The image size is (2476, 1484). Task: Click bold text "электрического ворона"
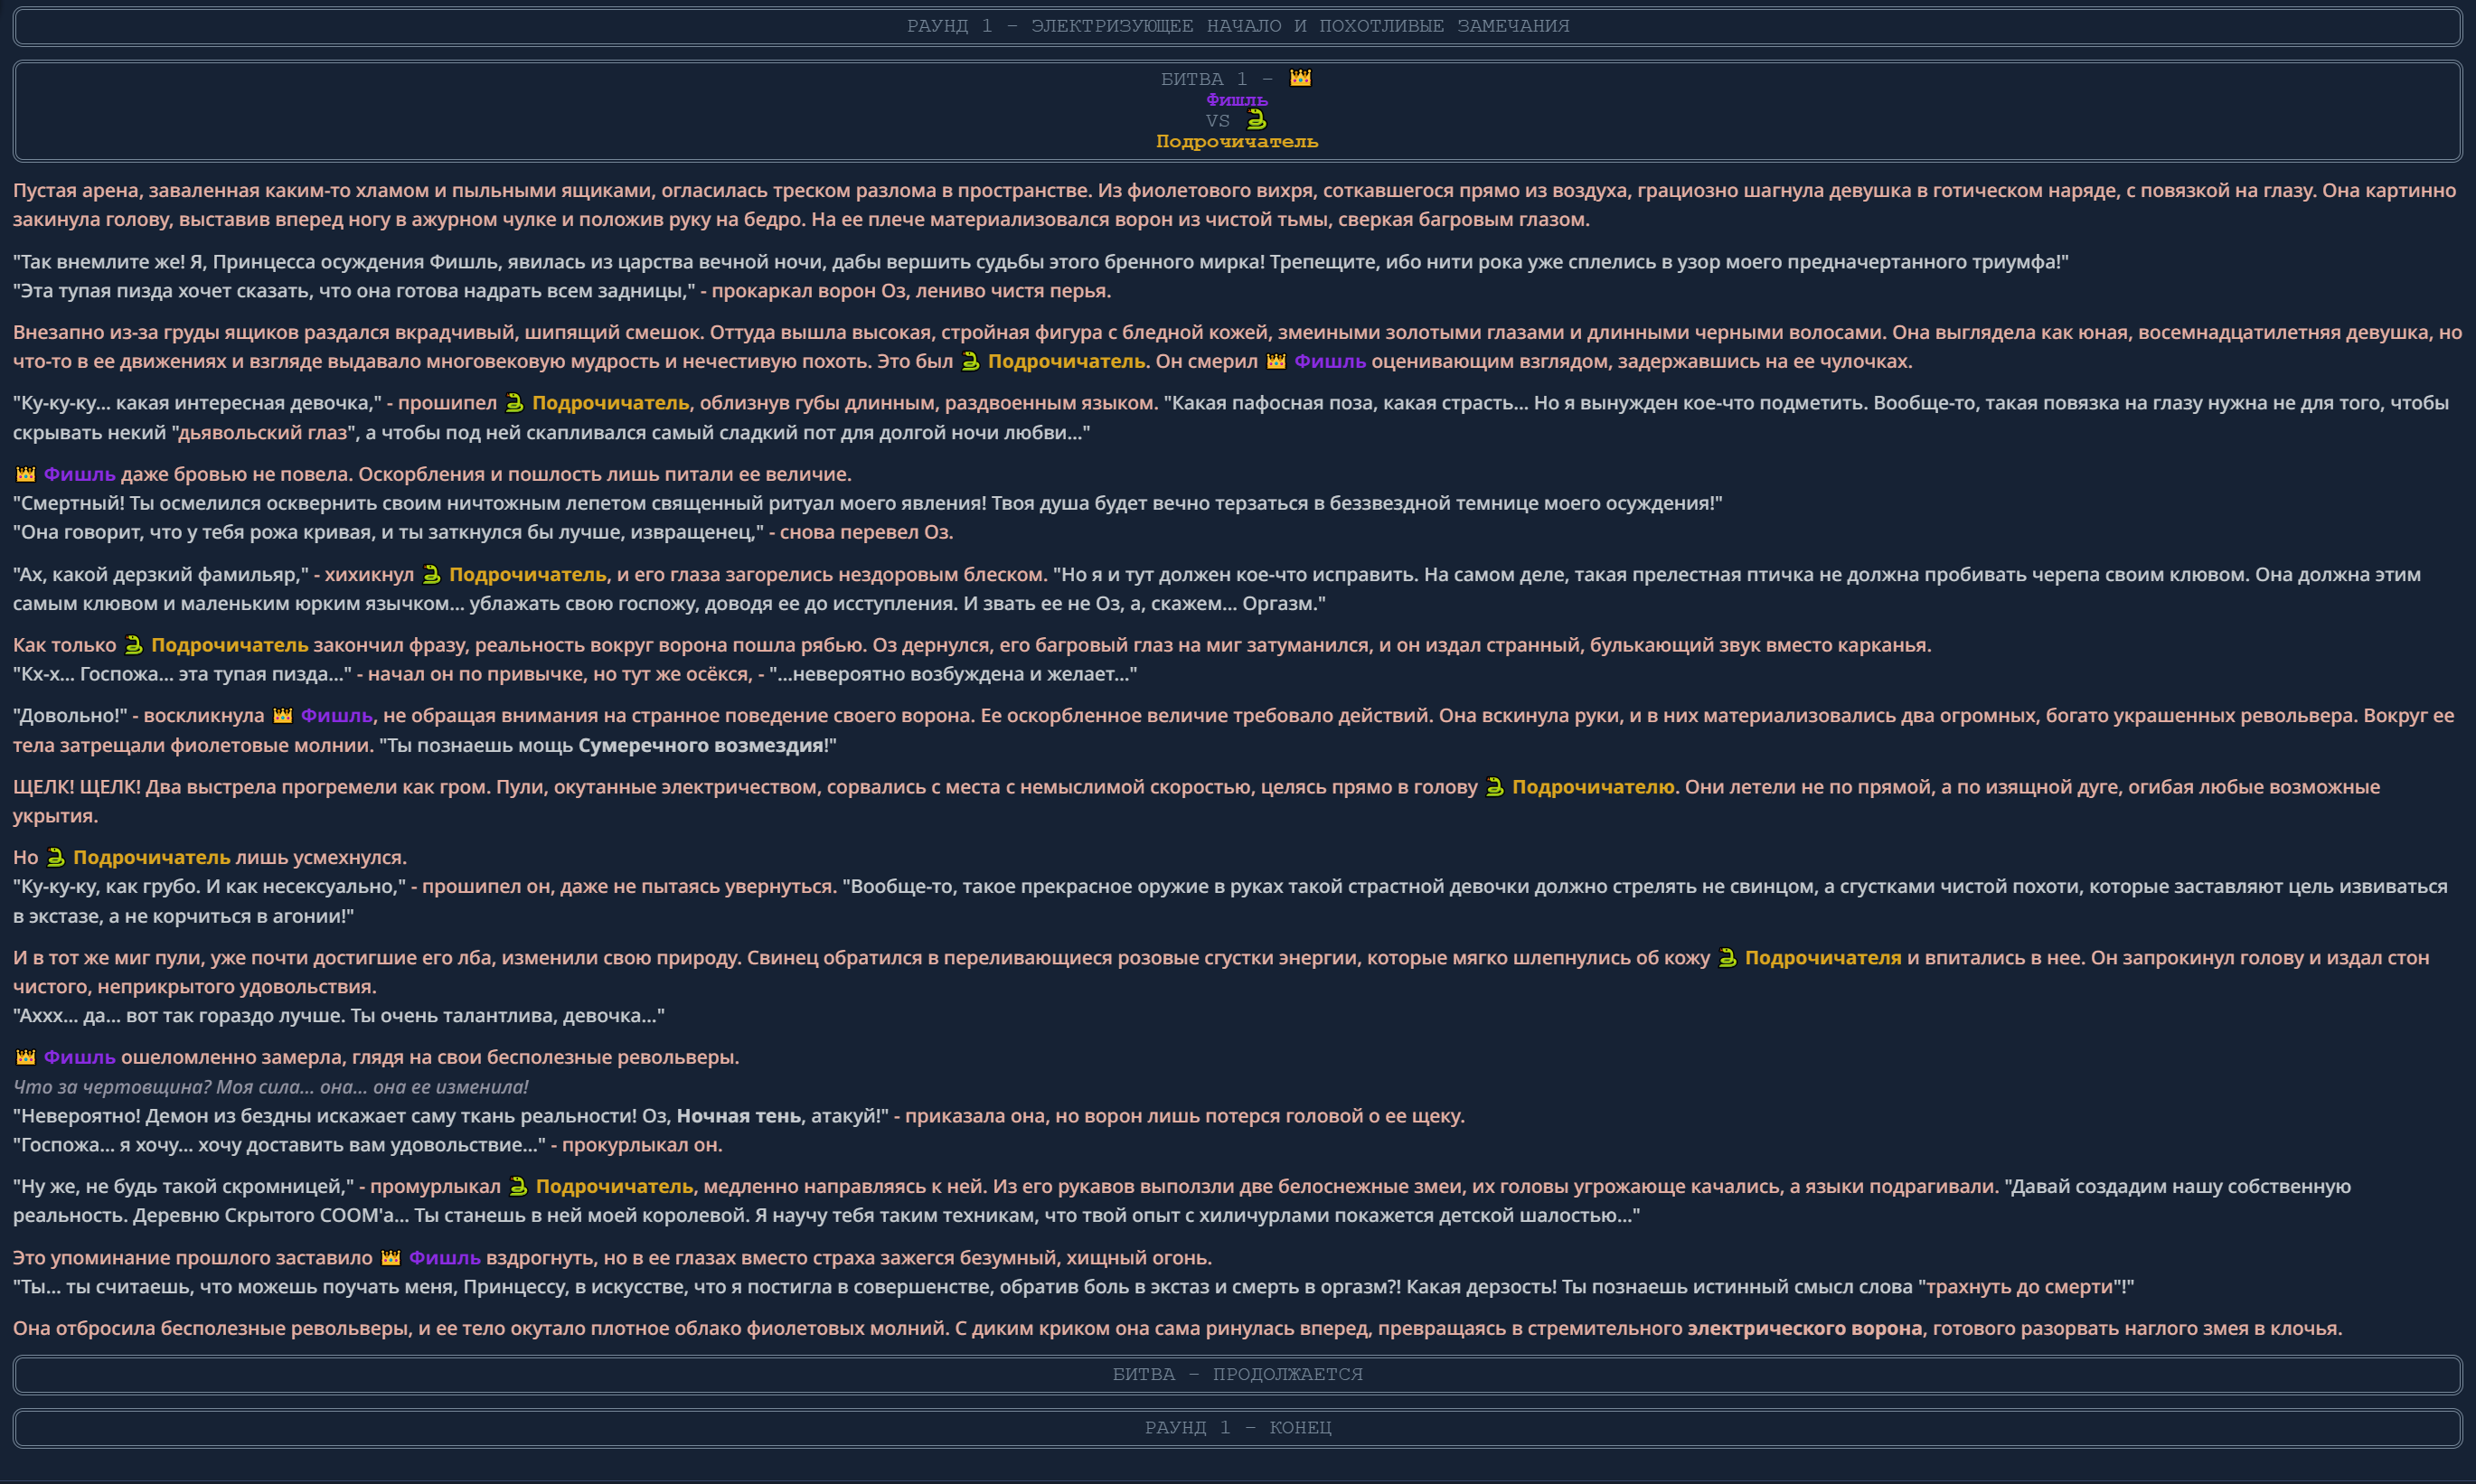coord(1805,1329)
